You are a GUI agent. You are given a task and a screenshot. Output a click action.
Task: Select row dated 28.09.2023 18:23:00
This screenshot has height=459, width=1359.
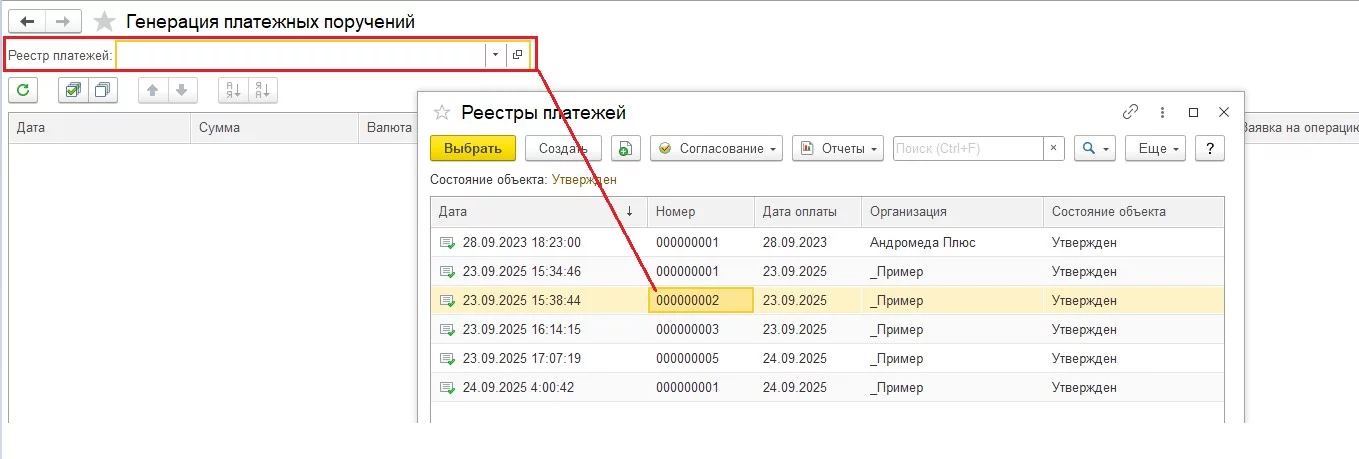(x=827, y=242)
